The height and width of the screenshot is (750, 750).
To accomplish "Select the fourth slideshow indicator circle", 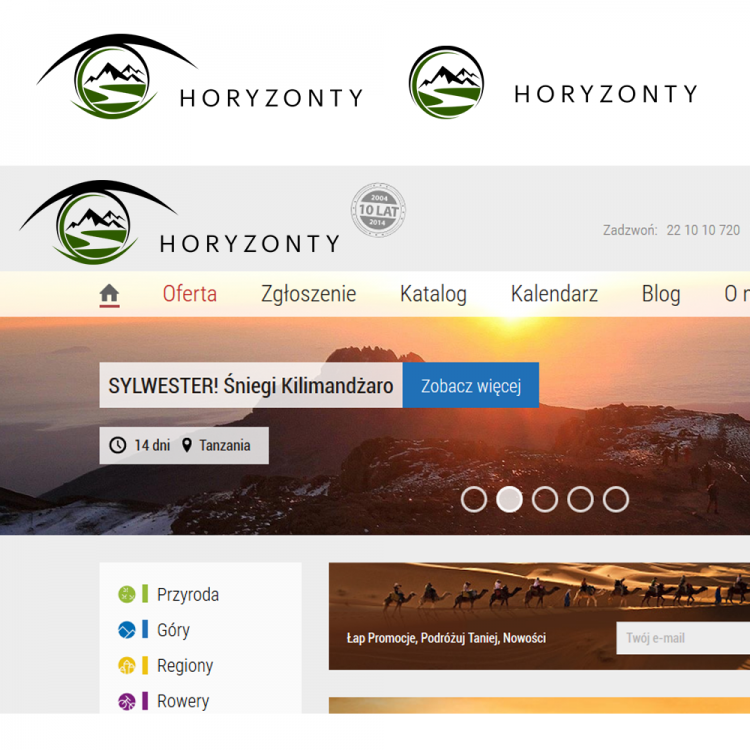I will tap(580, 499).
